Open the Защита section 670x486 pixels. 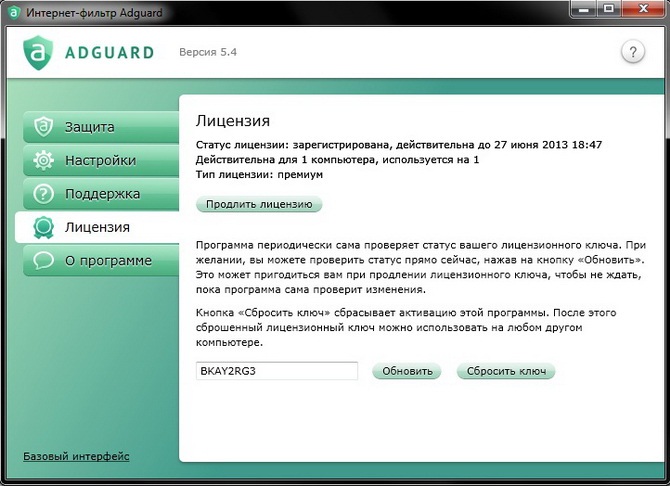point(101,127)
